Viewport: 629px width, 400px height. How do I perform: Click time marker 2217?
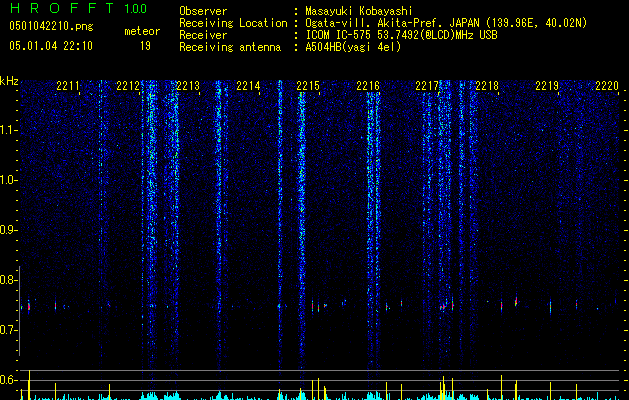(427, 86)
